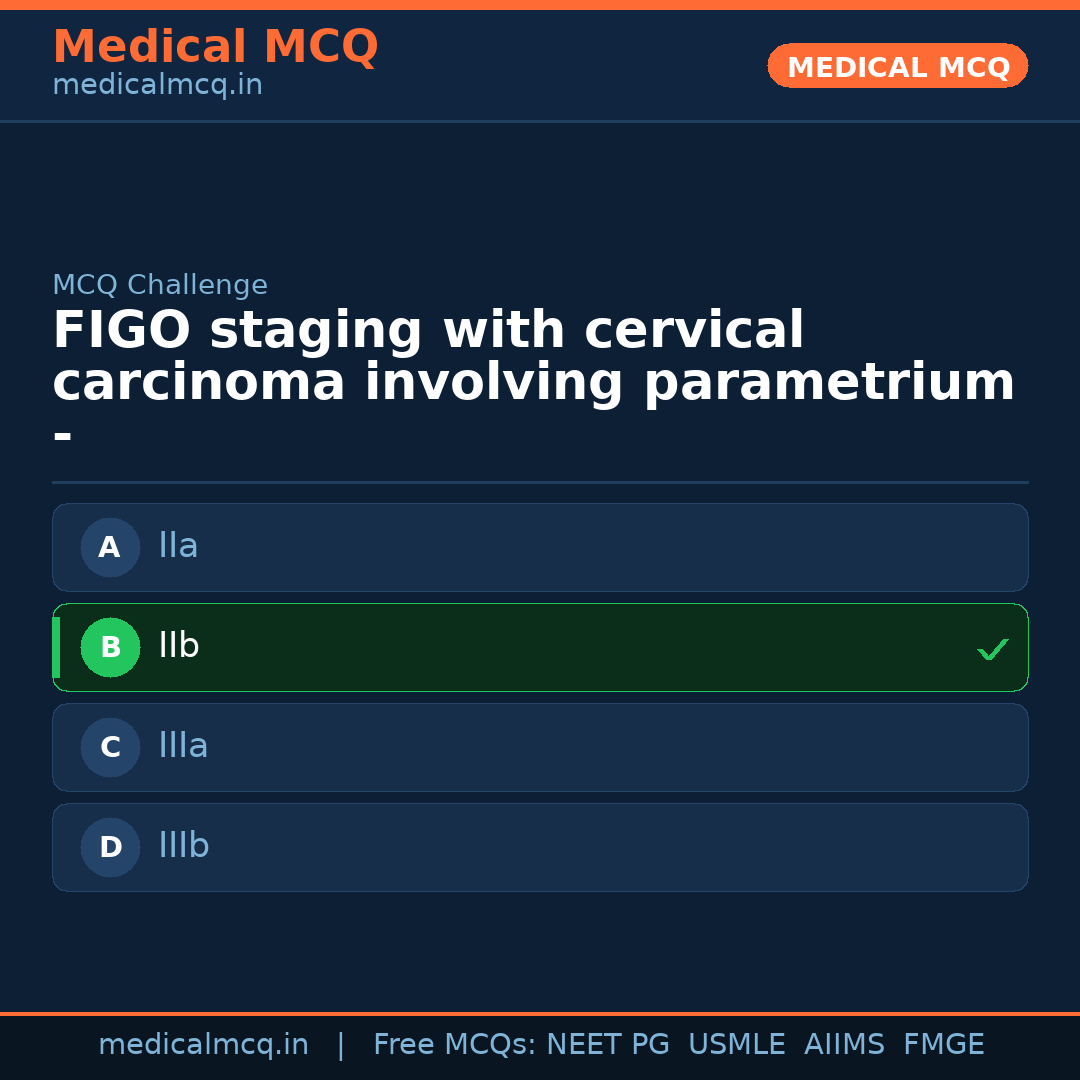Click the AIIMS label in footer
Viewport: 1080px width, 1080px height.
(x=845, y=1044)
